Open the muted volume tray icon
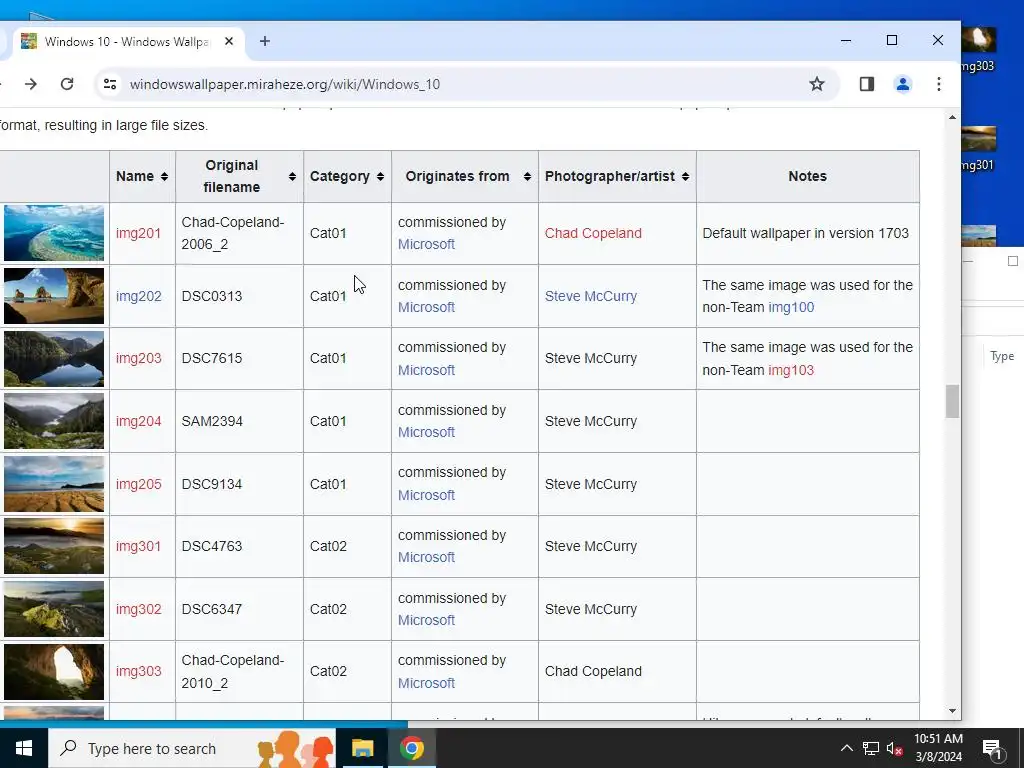This screenshot has height=768, width=1024. point(895,748)
